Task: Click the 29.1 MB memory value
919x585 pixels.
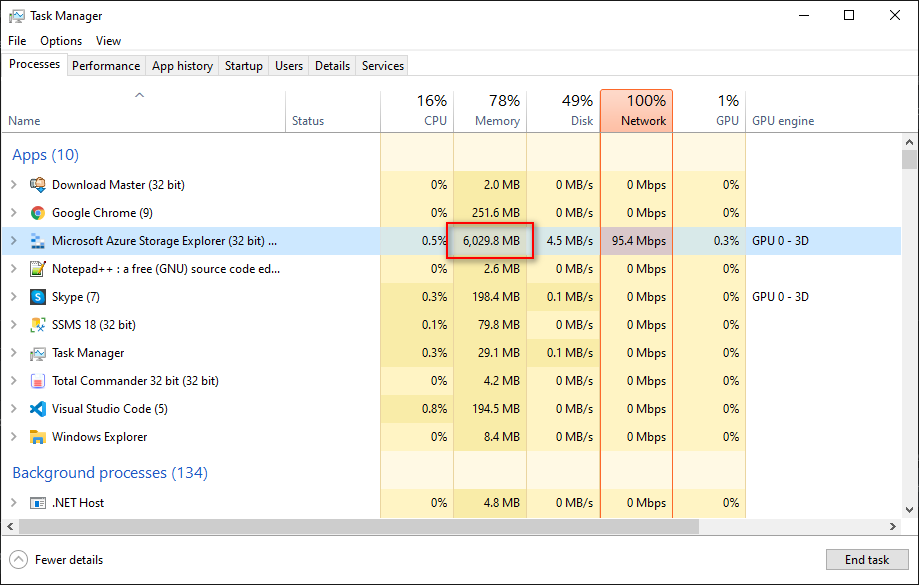Action: coord(499,353)
